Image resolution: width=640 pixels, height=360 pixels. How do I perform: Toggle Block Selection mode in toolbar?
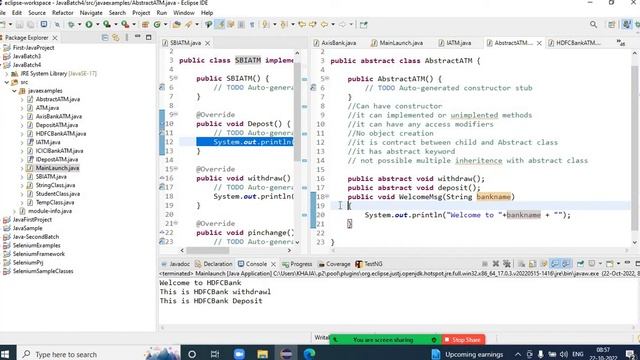tap(241, 24)
